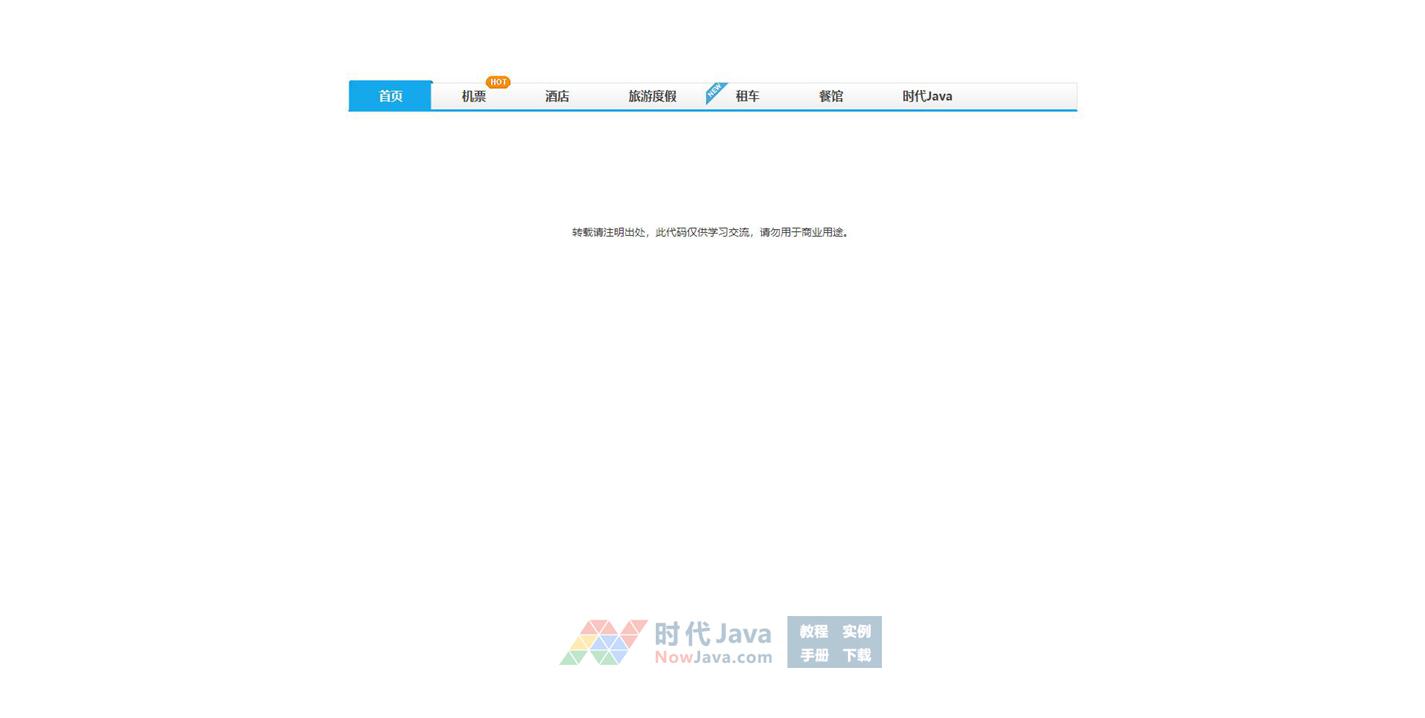
Task: Open the 时代Java navigation tab
Action: (927, 96)
